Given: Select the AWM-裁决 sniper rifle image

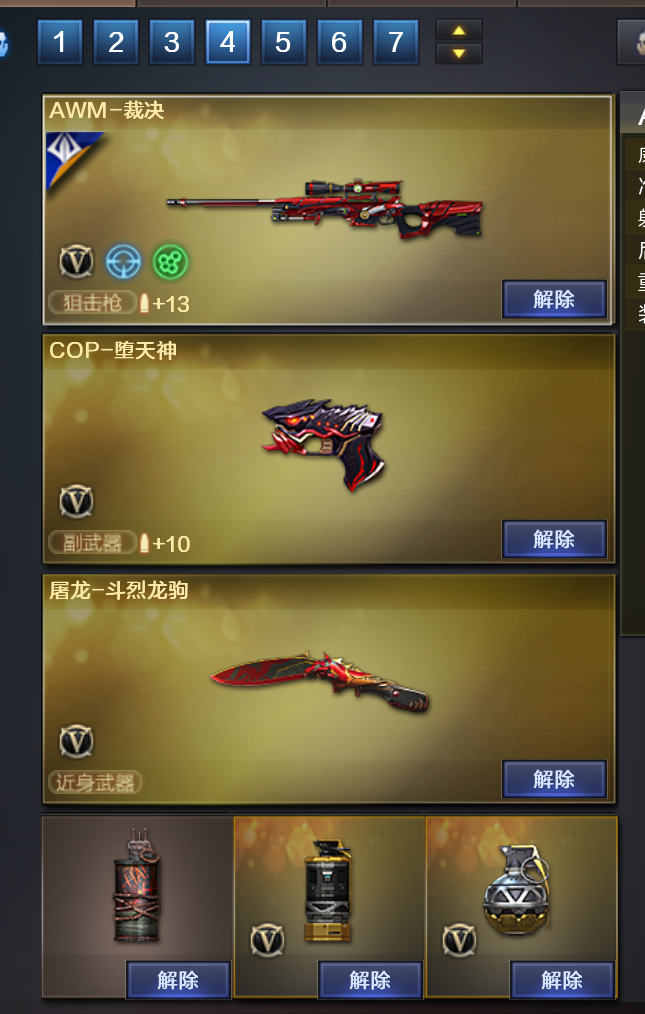Looking at the screenshot, I should tap(325, 208).
